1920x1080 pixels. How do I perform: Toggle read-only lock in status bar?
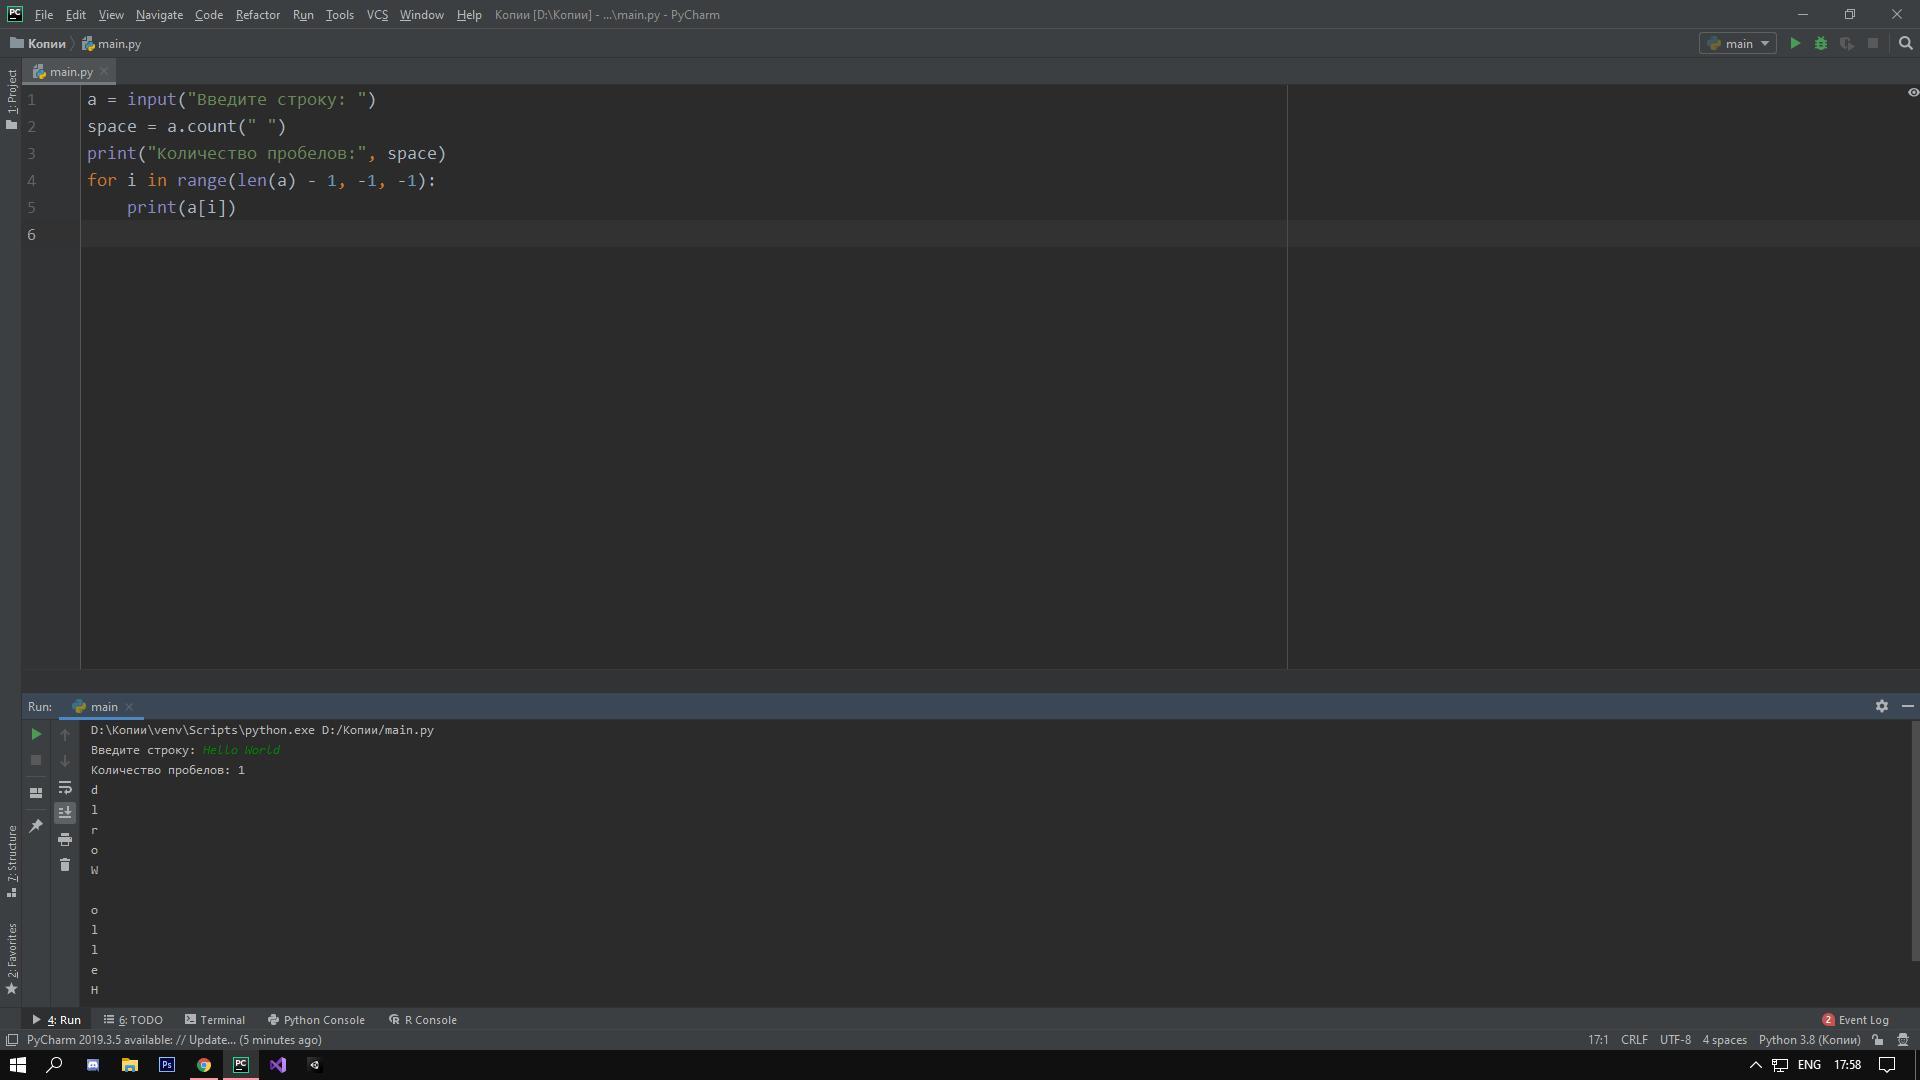click(1877, 1040)
